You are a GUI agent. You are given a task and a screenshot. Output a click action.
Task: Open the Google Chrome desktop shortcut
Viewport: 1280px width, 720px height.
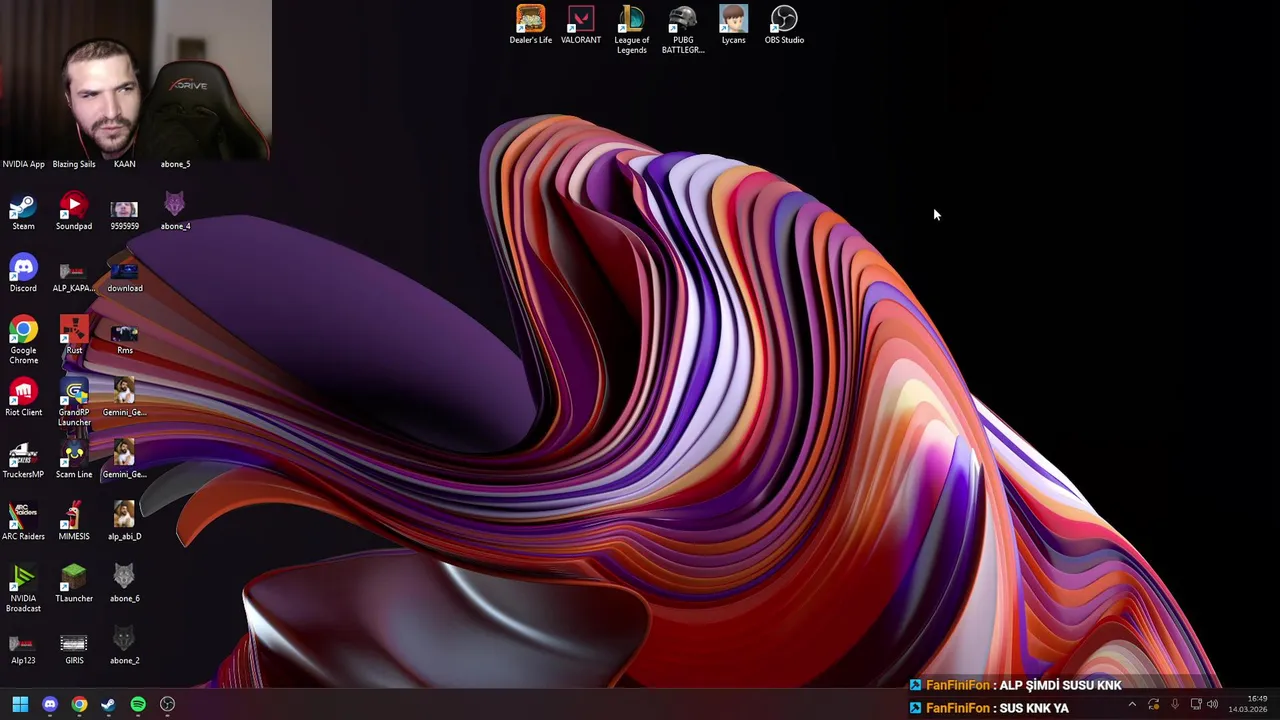point(23,341)
